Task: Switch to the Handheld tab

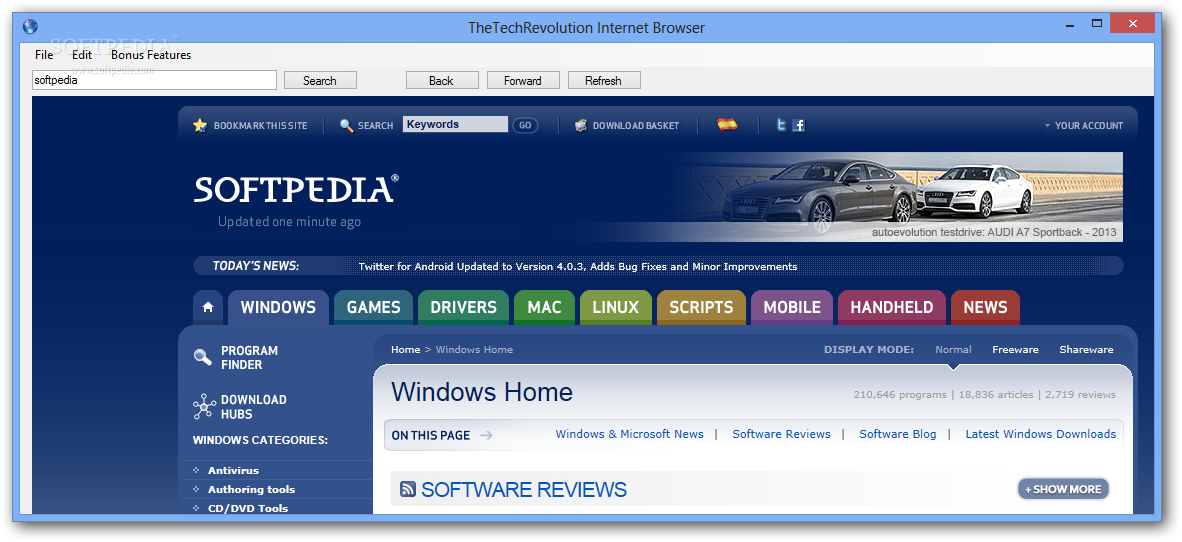Action: tap(892, 308)
